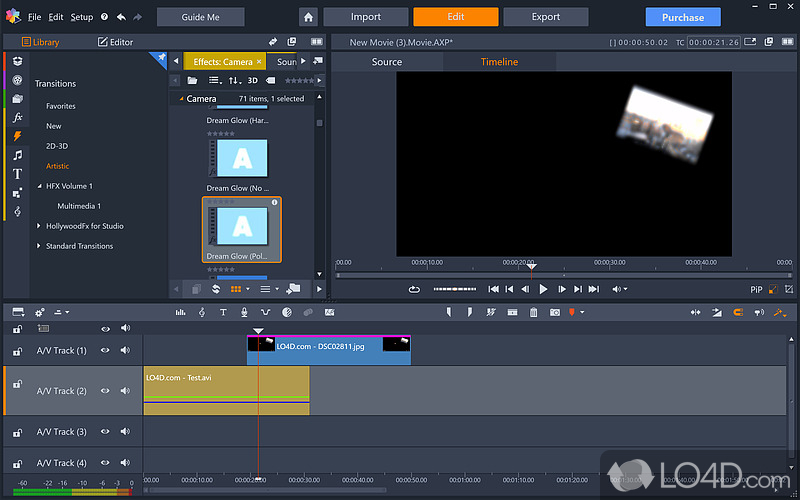Hide video on A/V Track (1)
800x500 pixels.
[x=105, y=351]
